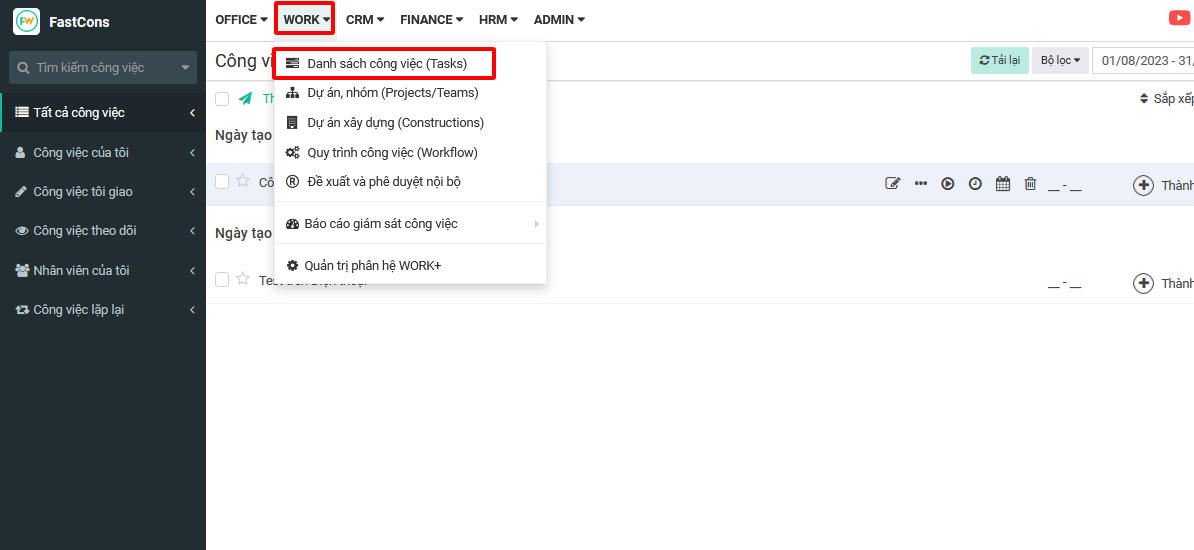Click the YouTube icon in top bar

[1180, 18]
